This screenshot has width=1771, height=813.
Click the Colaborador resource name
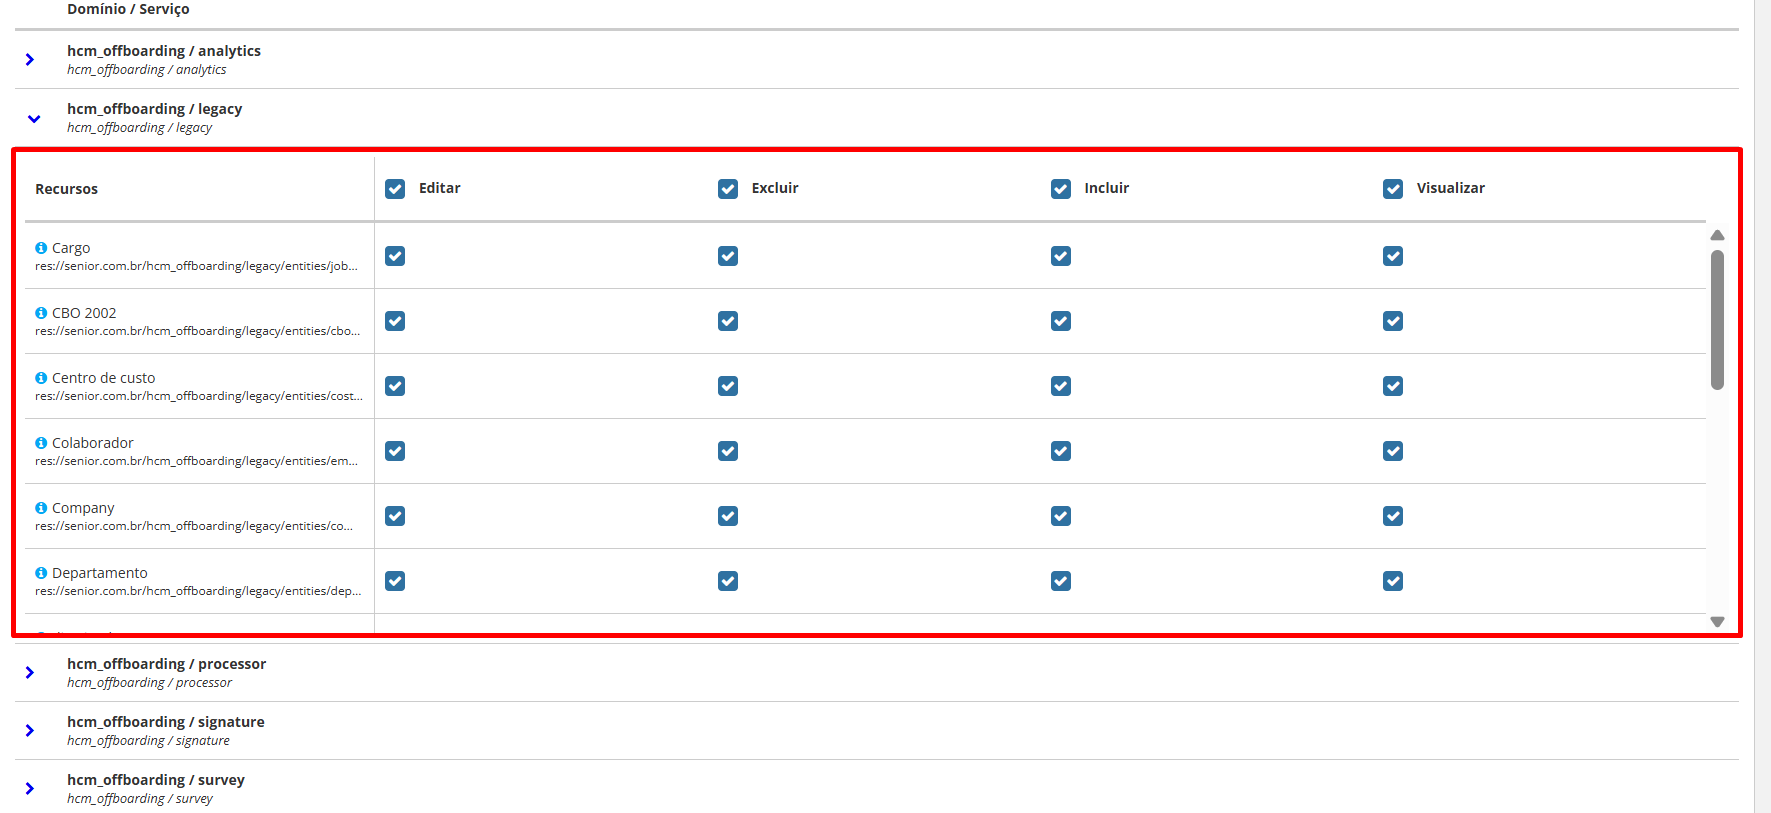[93, 443]
